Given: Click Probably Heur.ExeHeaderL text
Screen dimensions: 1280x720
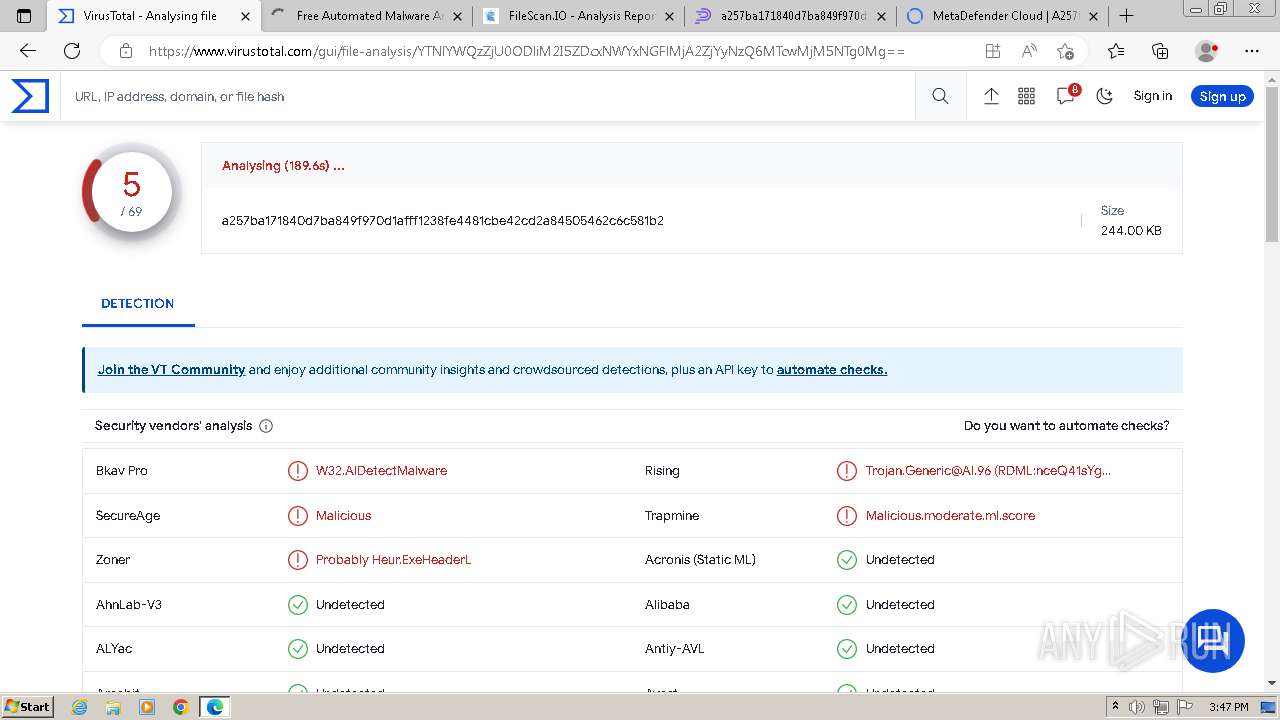Looking at the screenshot, I should [393, 560].
